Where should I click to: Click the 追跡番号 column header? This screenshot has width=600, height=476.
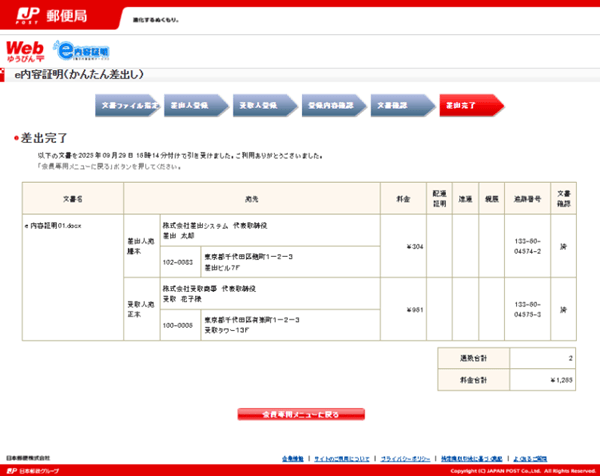coord(527,199)
